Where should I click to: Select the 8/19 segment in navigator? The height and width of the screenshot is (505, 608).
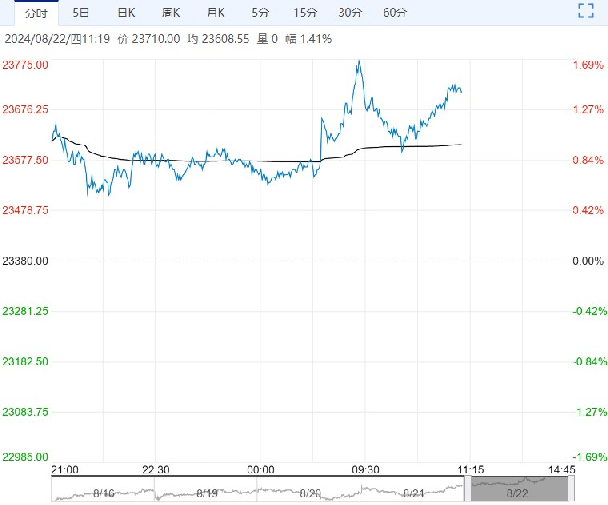[207, 490]
